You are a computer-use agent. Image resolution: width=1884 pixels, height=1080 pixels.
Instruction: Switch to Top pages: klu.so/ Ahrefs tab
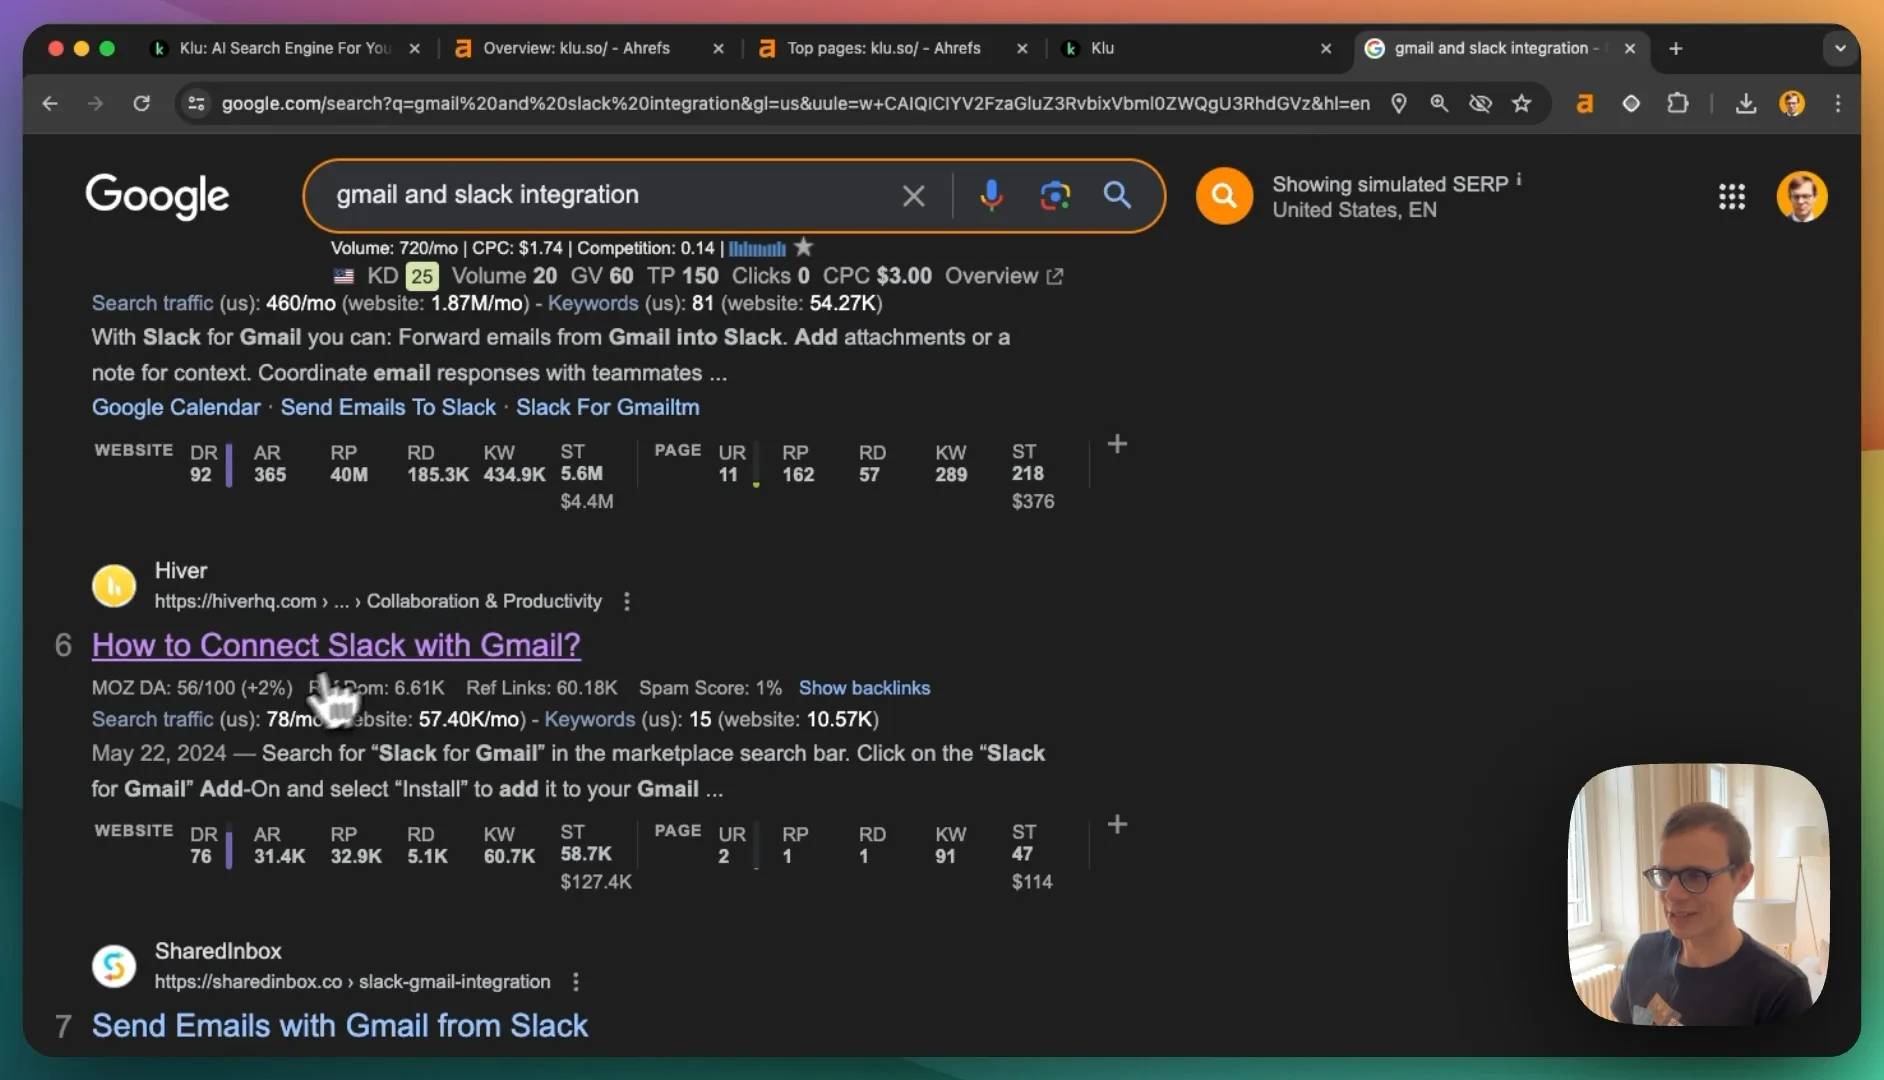pos(892,48)
